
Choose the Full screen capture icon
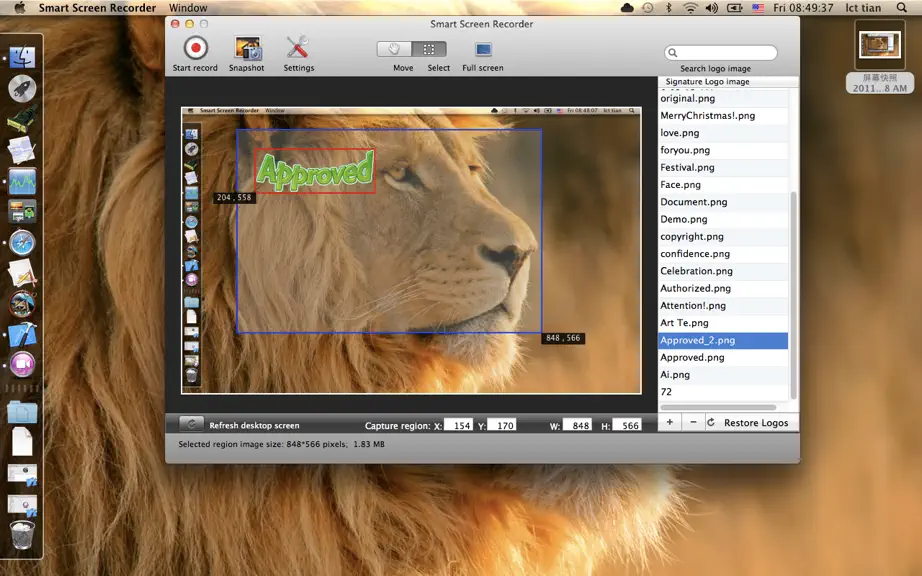tap(483, 49)
